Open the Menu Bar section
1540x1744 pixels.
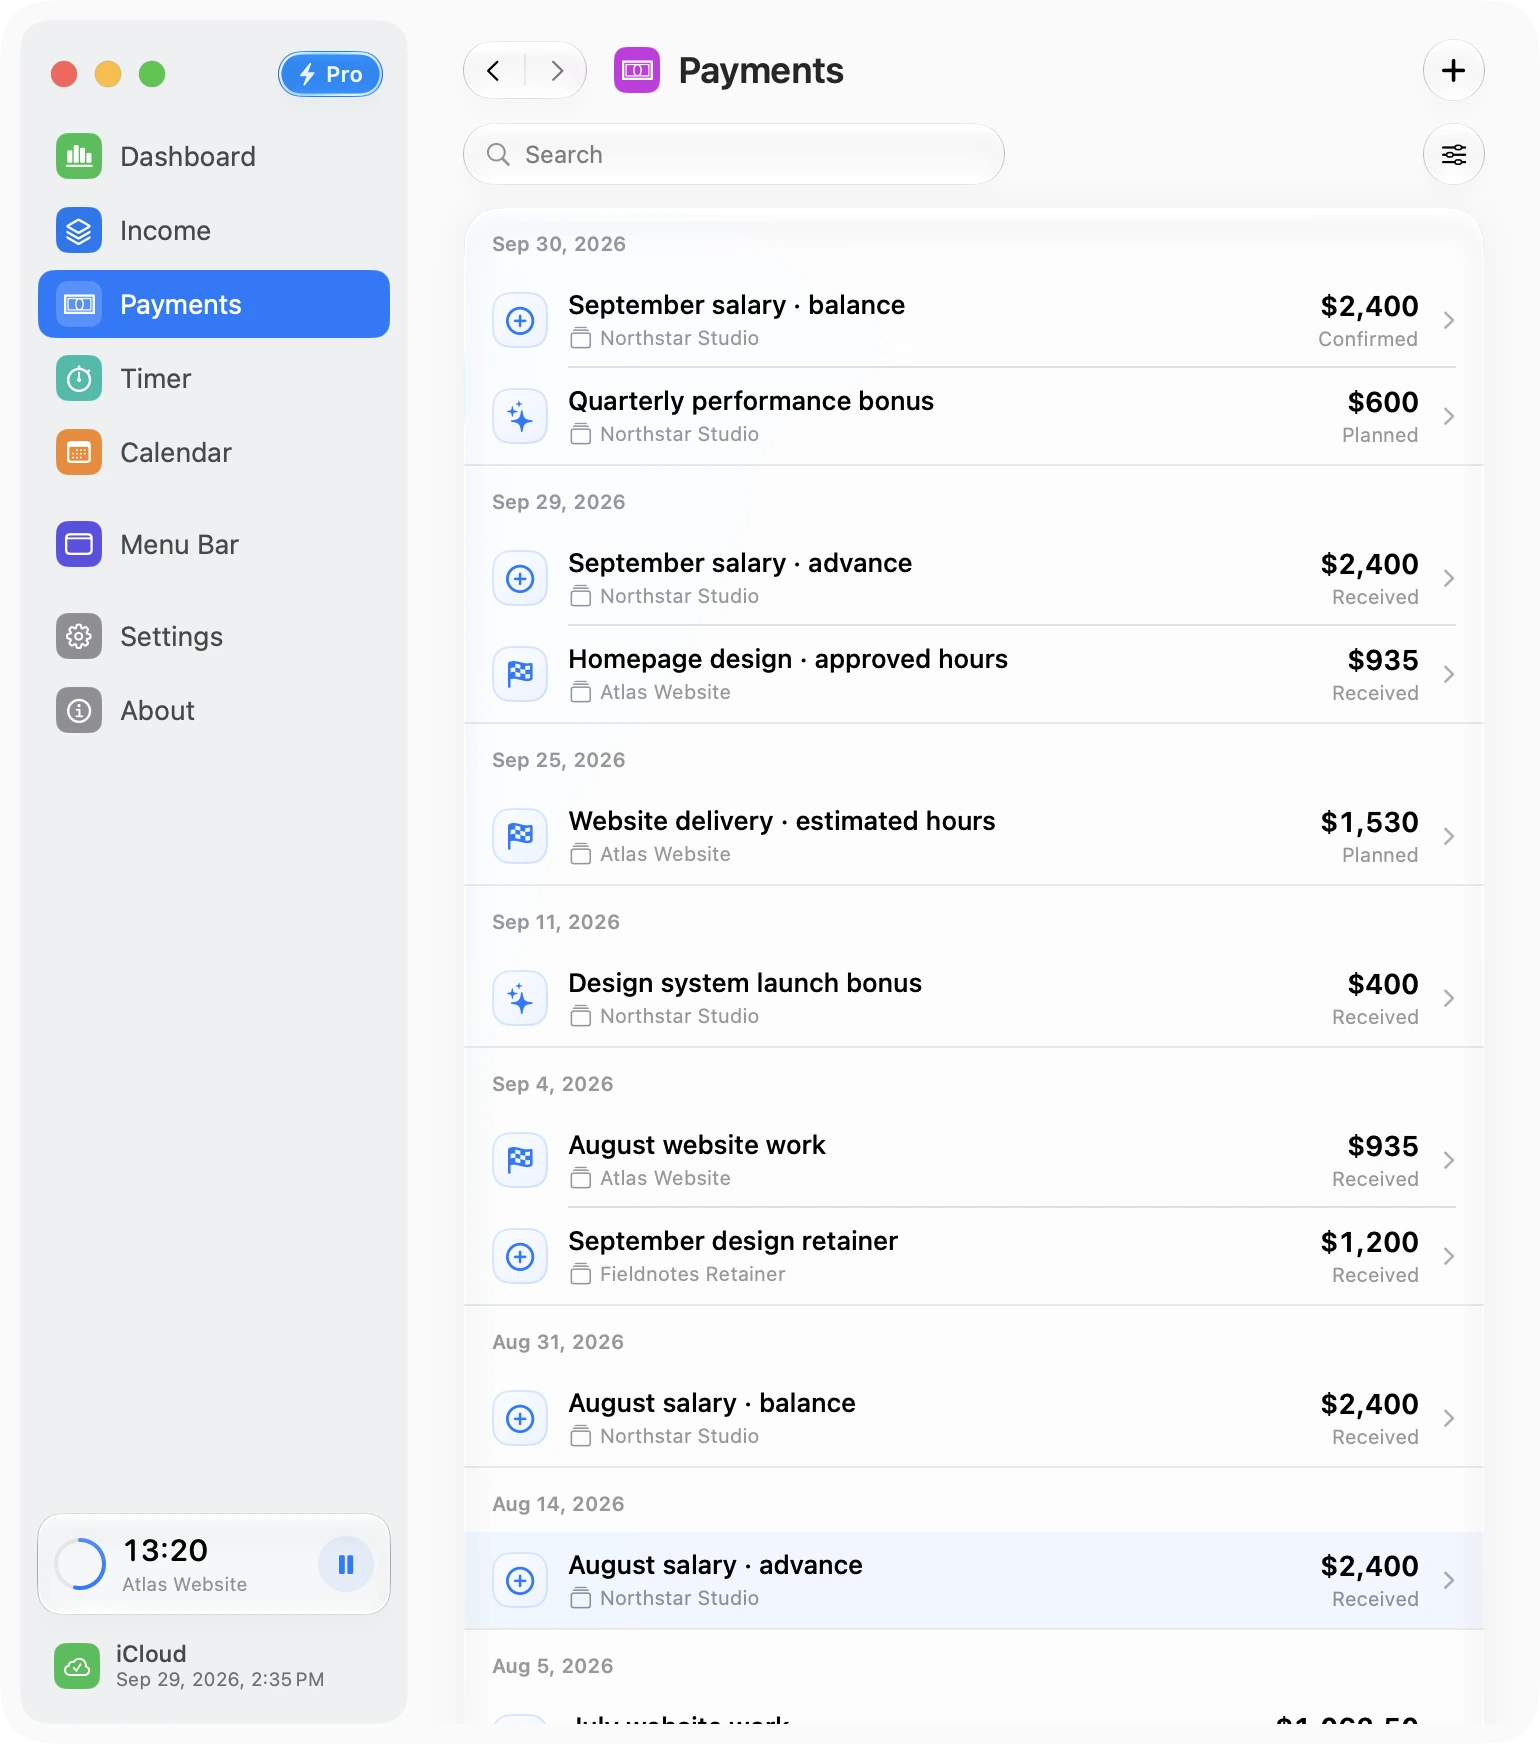214,544
